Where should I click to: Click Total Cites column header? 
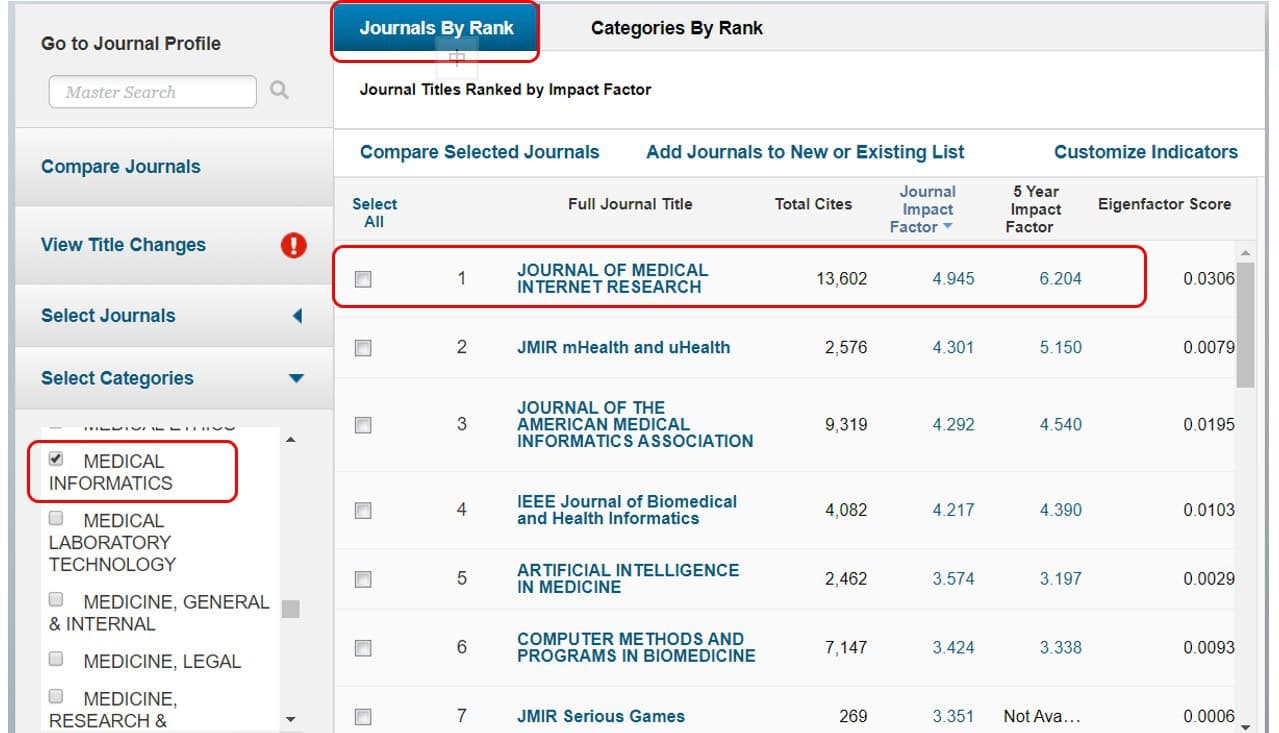point(814,204)
